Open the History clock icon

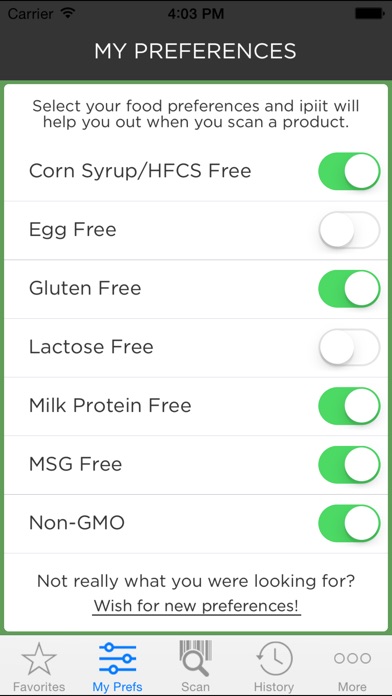click(274, 658)
